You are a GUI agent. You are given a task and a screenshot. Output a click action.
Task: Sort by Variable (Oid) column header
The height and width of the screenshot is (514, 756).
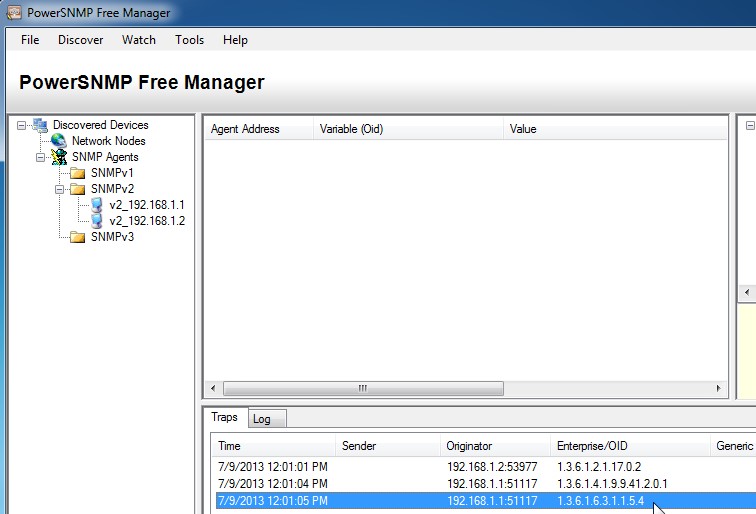coord(408,129)
